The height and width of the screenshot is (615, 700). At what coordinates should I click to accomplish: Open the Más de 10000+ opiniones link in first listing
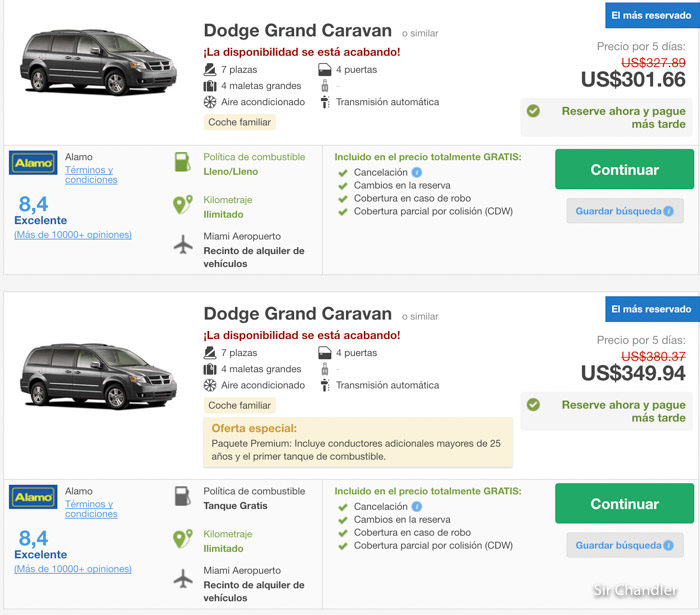pyautogui.click(x=73, y=235)
